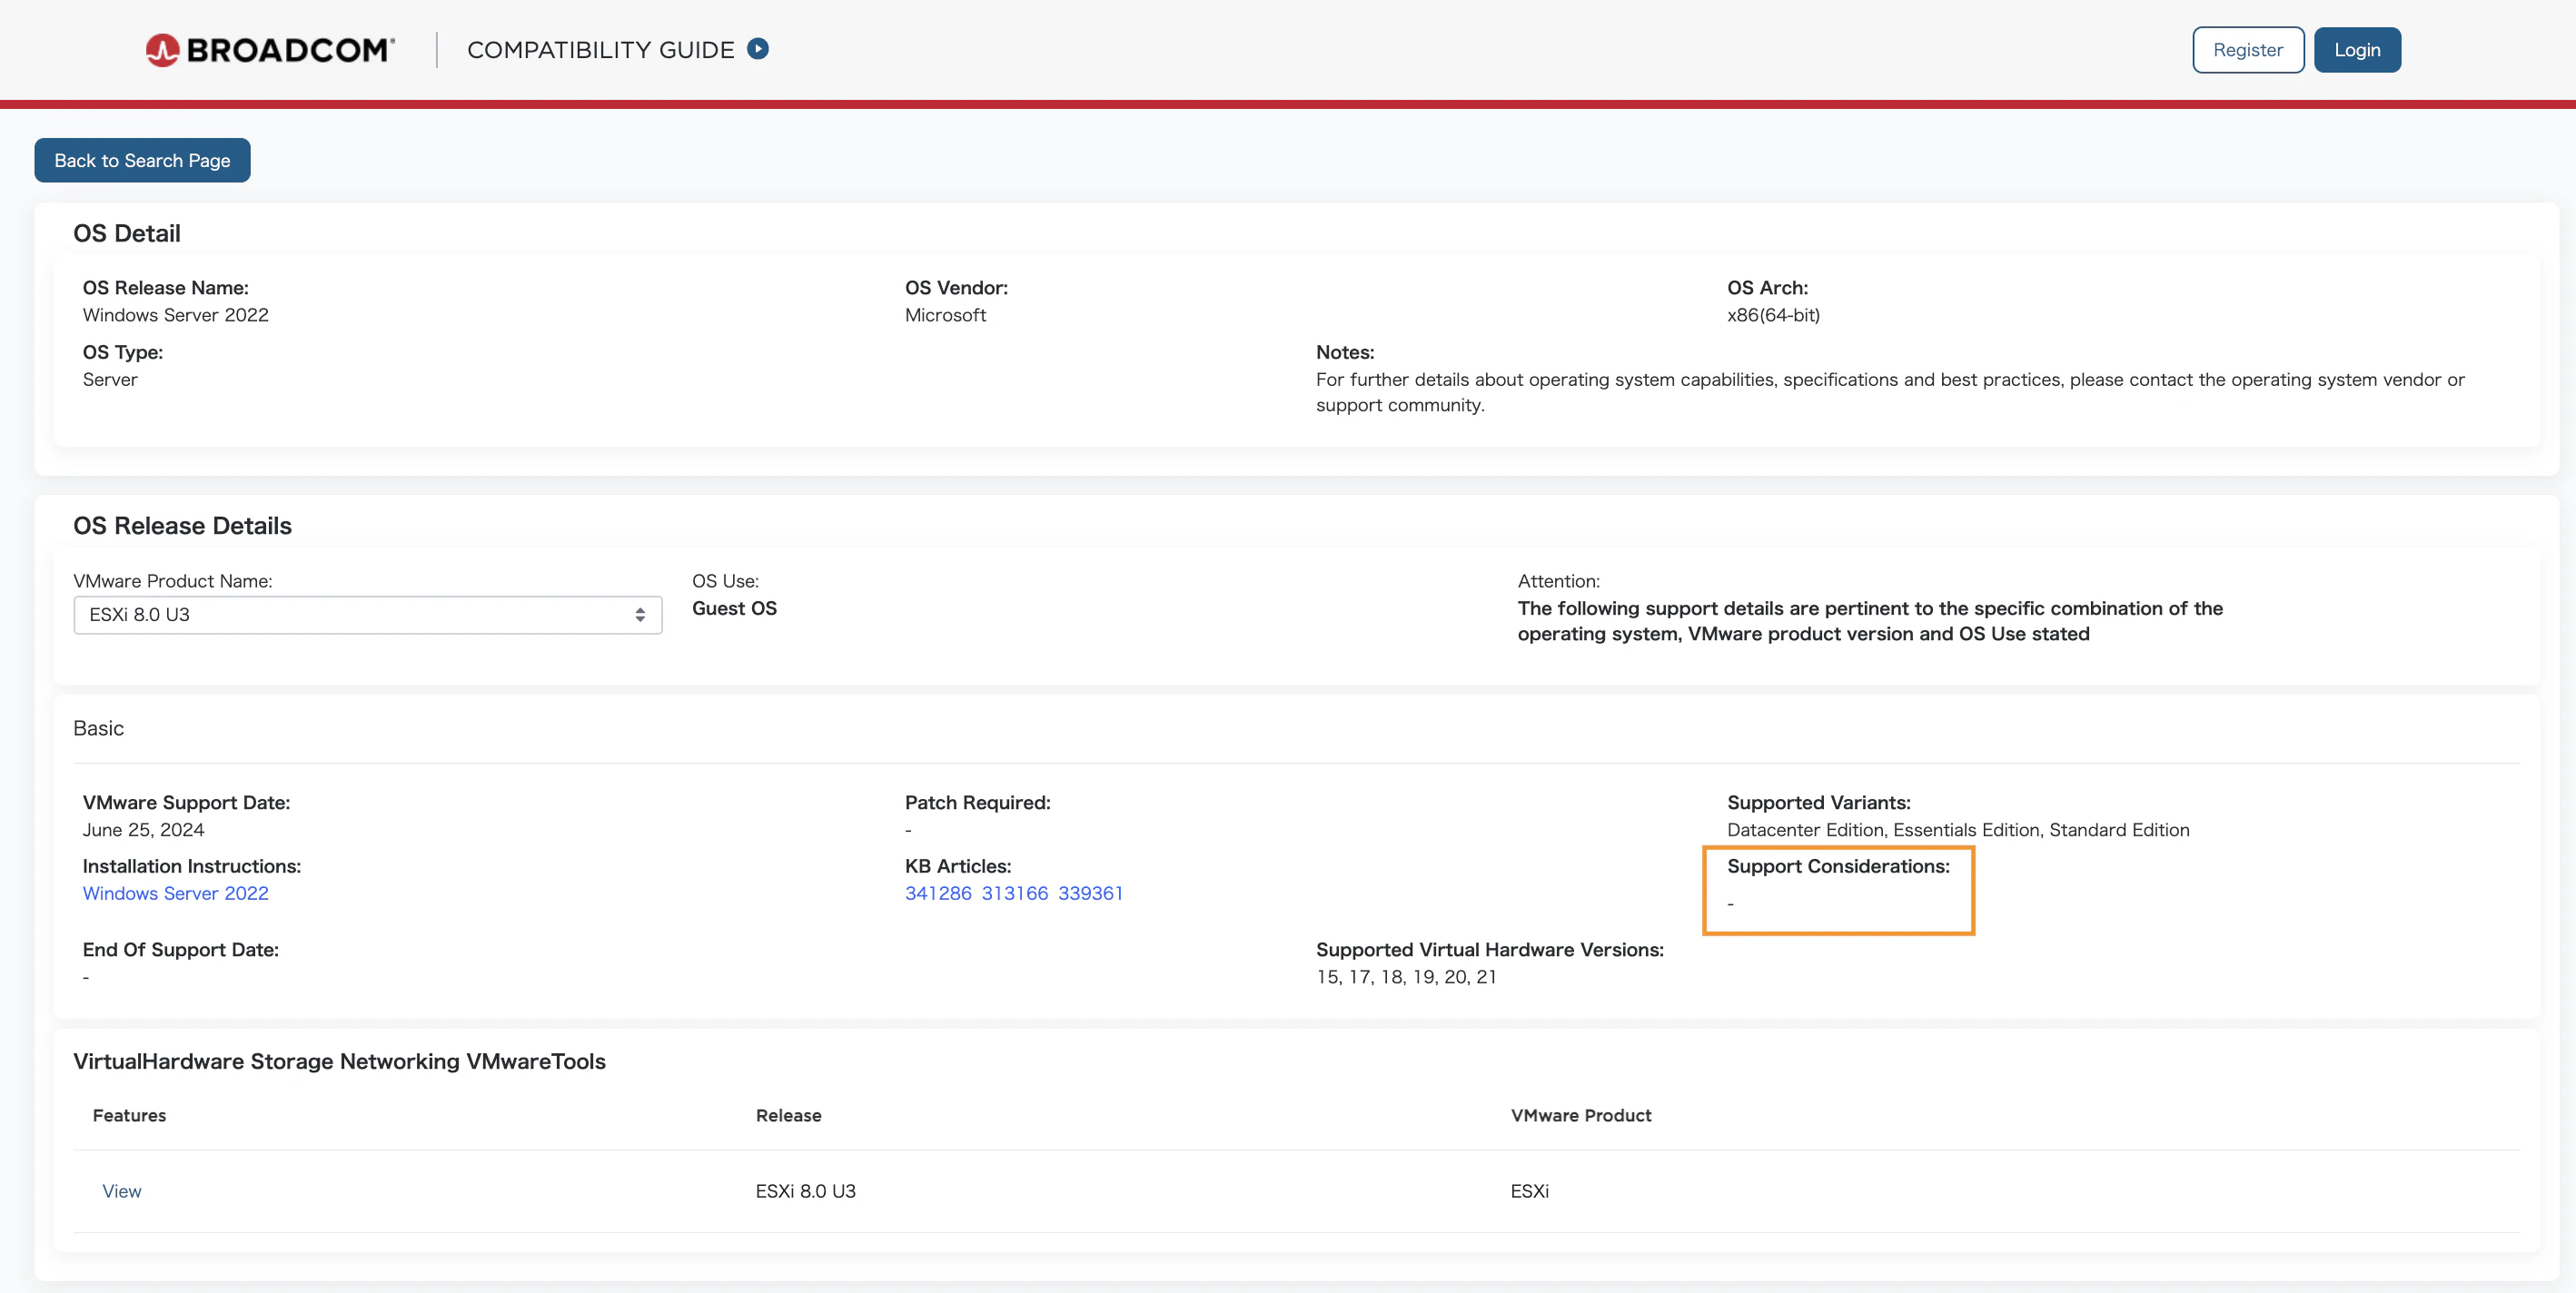Open Windows Server 2022 installation instructions link
This screenshot has height=1293, width=2576.
tap(176, 893)
